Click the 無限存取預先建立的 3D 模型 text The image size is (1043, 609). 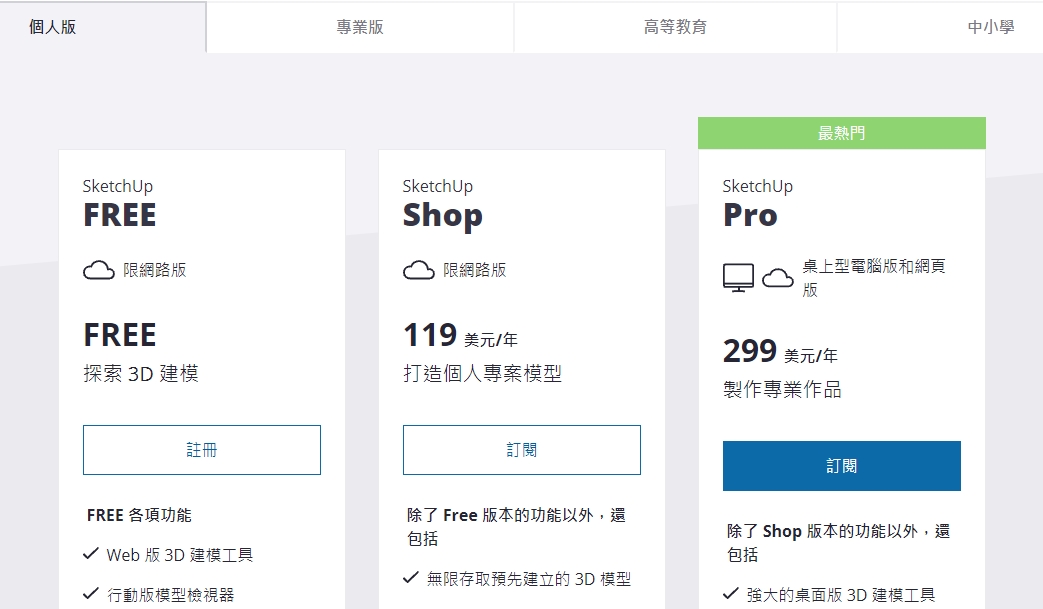pyautogui.click(x=529, y=579)
